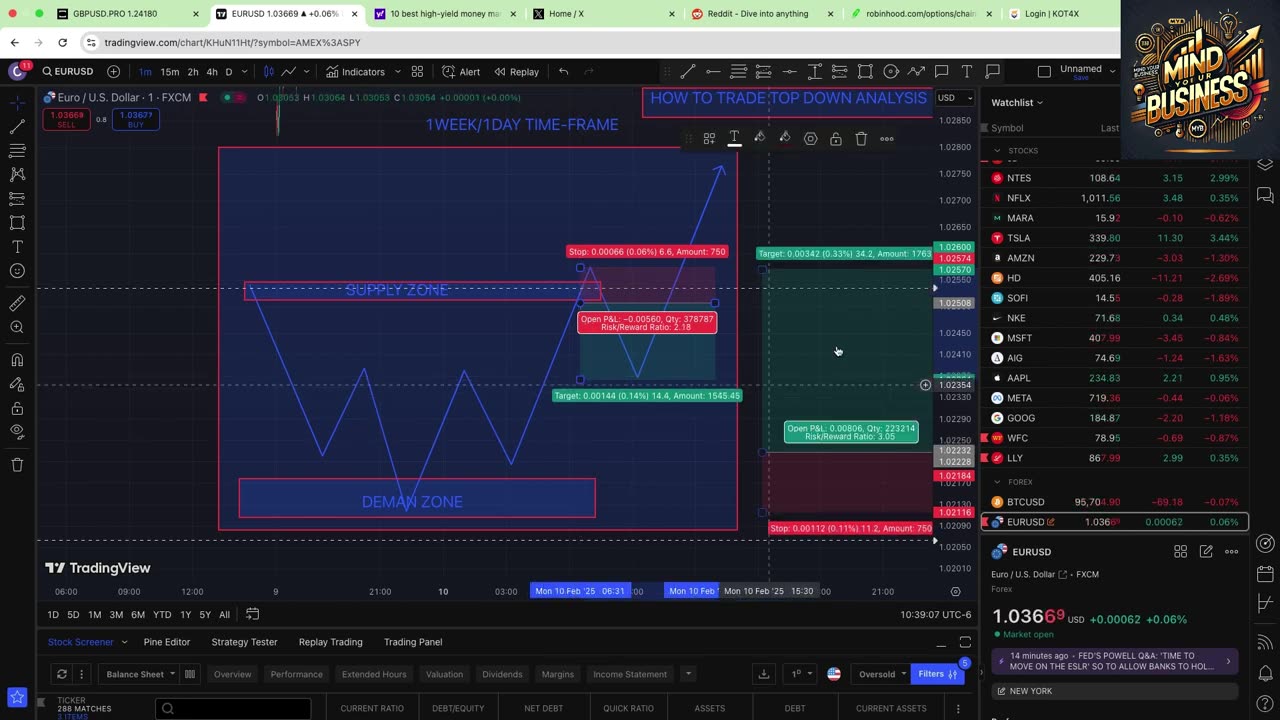Open the Pine Editor tab
Viewport: 1280px width, 720px height.
click(x=167, y=642)
